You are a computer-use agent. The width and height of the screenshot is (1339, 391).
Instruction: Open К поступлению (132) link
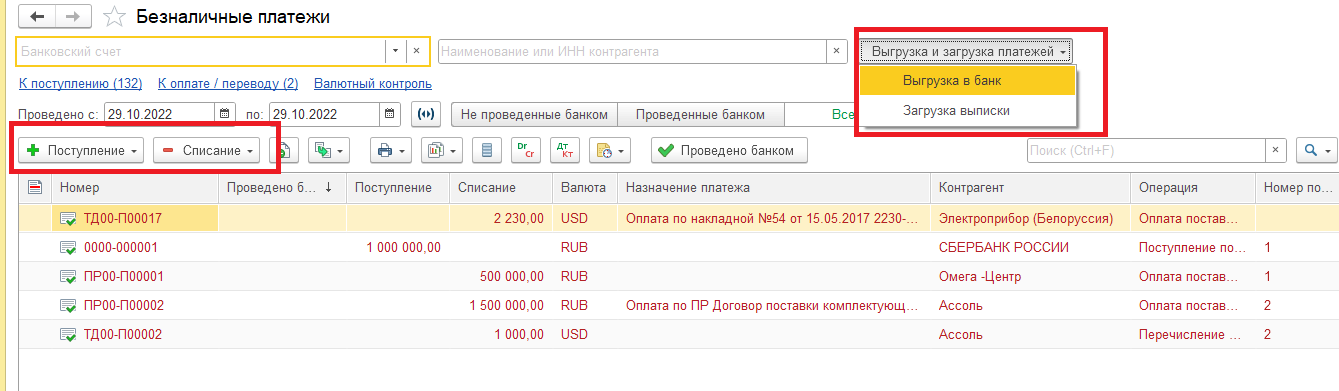80,84
